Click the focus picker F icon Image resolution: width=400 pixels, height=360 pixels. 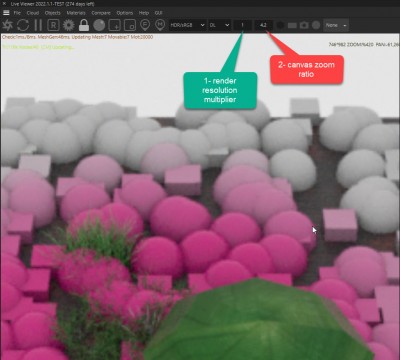pos(145,25)
